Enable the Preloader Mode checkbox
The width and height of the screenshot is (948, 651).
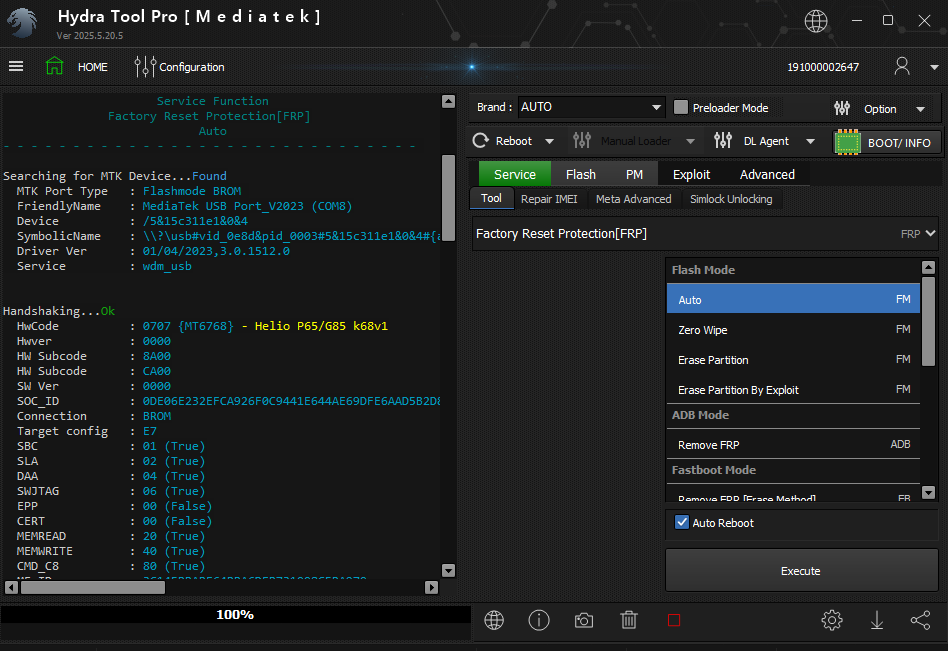681,108
